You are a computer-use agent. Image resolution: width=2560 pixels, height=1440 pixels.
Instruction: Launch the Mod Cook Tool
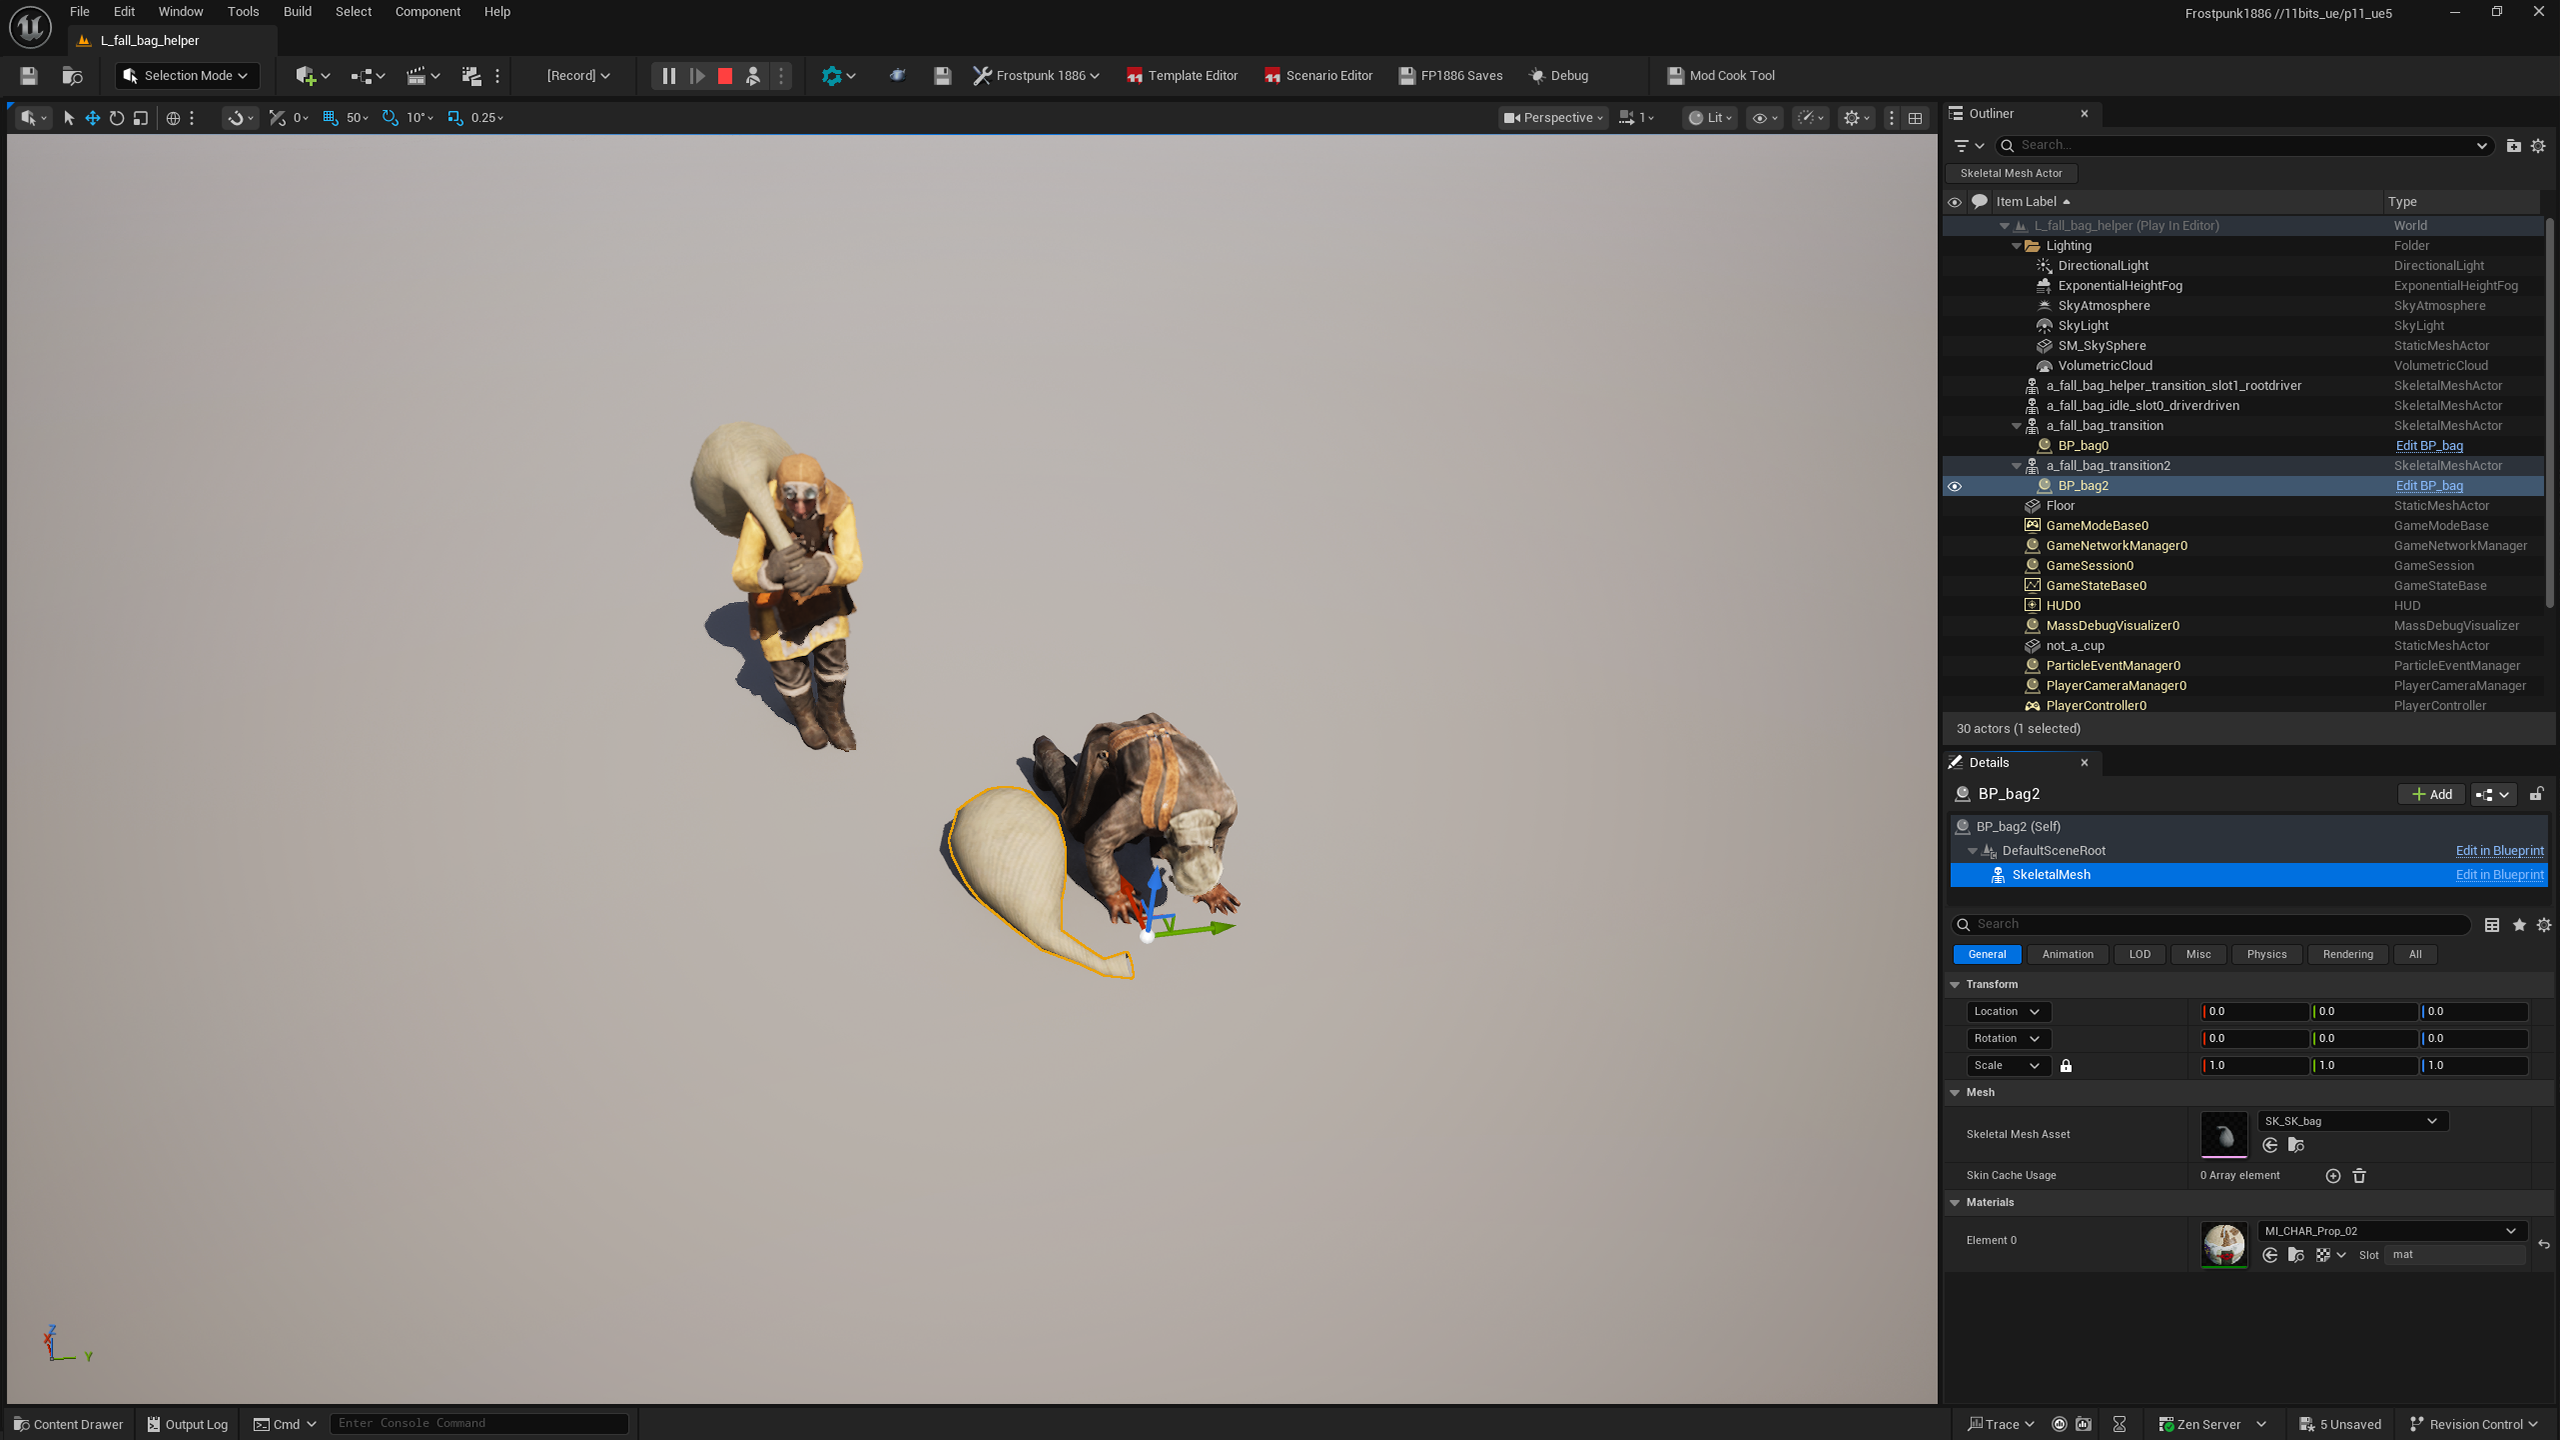point(1721,76)
